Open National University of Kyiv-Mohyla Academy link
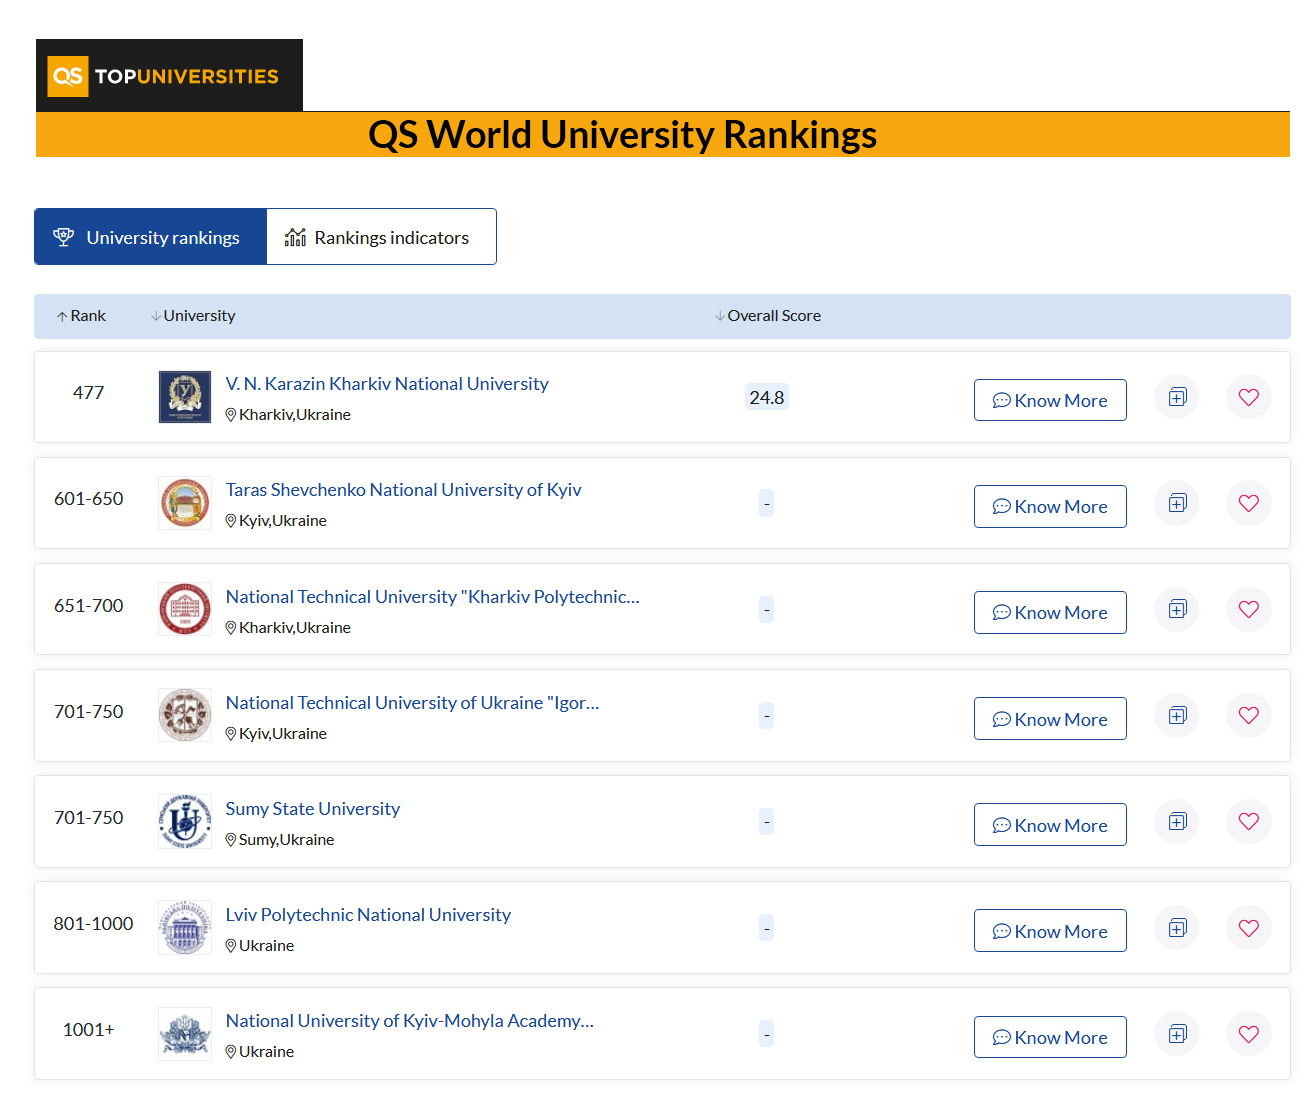 coord(410,1021)
